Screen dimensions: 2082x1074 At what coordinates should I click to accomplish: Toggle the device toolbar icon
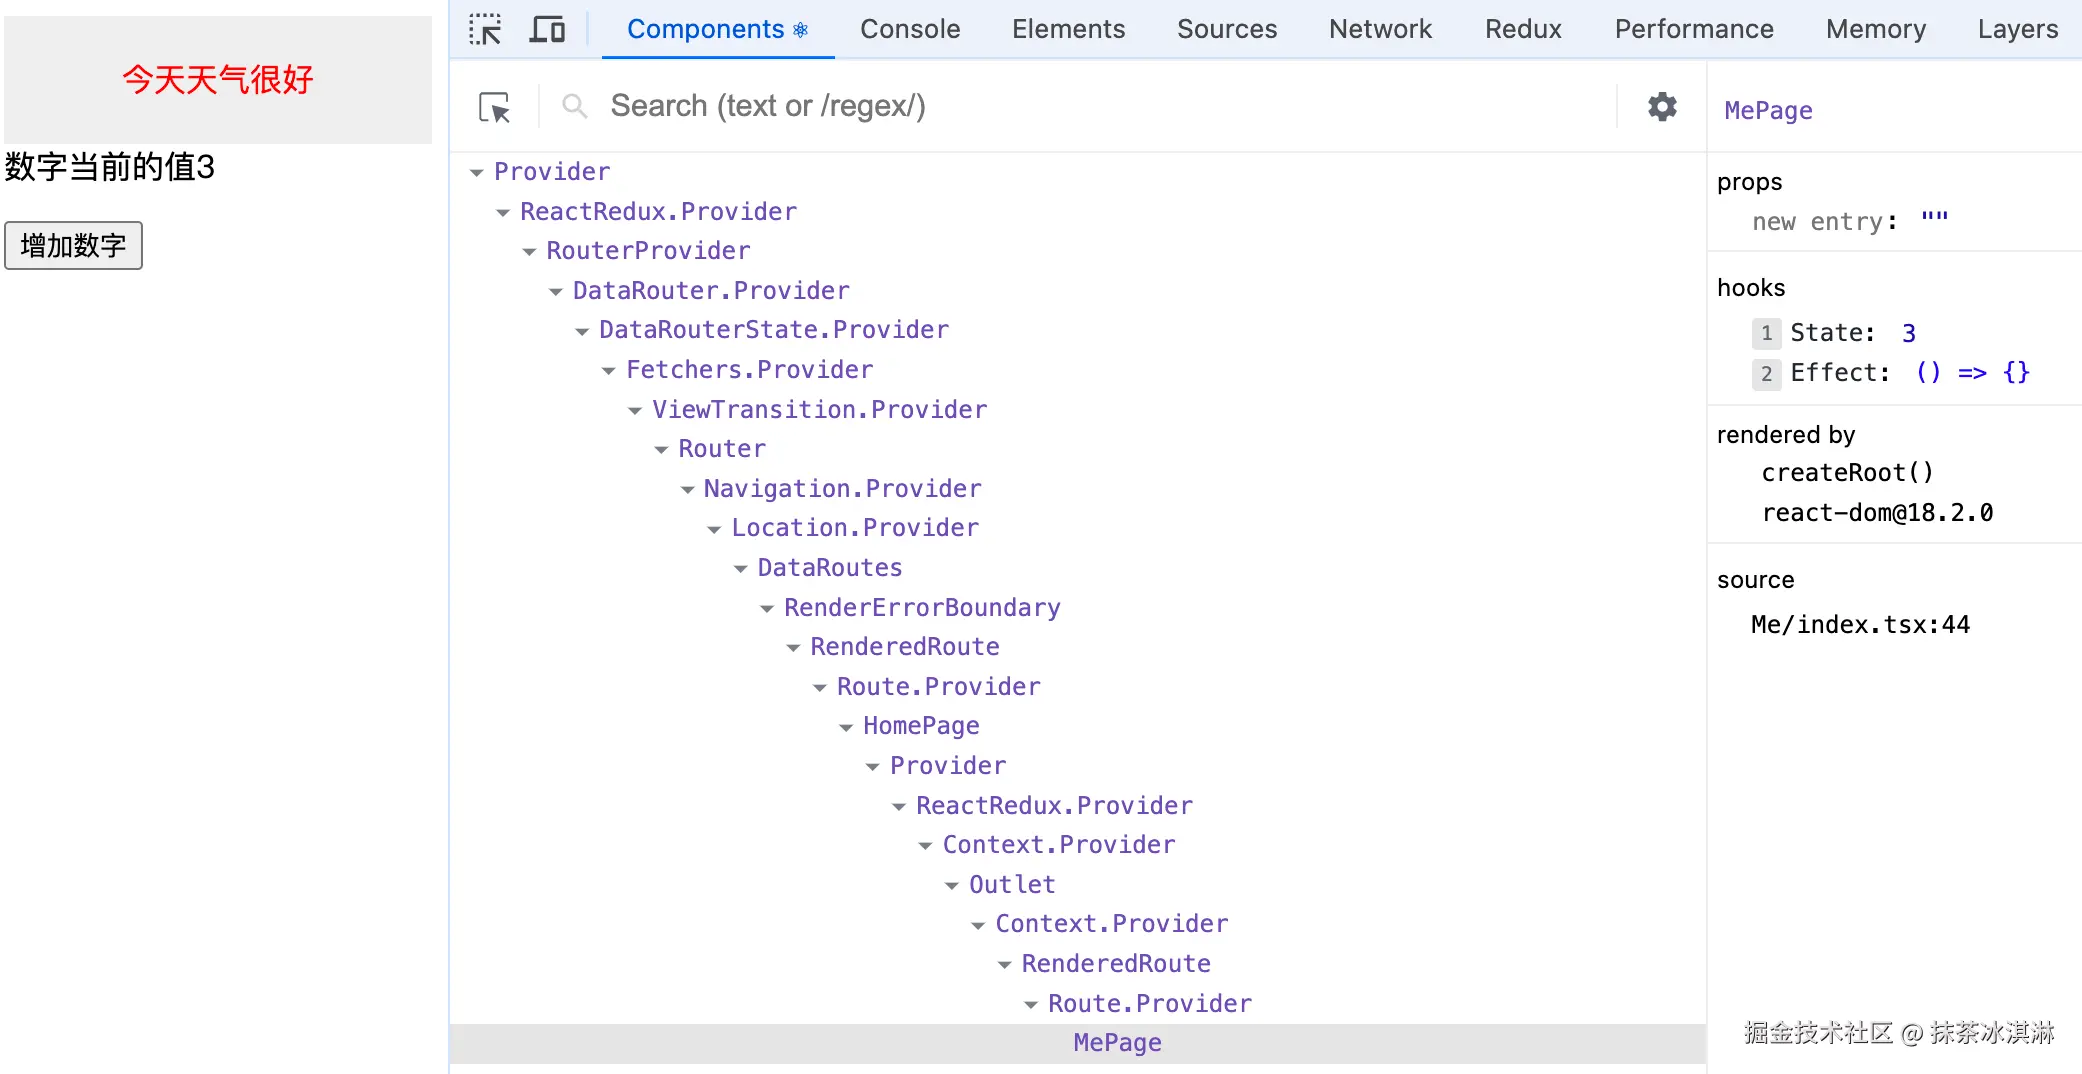tap(547, 29)
